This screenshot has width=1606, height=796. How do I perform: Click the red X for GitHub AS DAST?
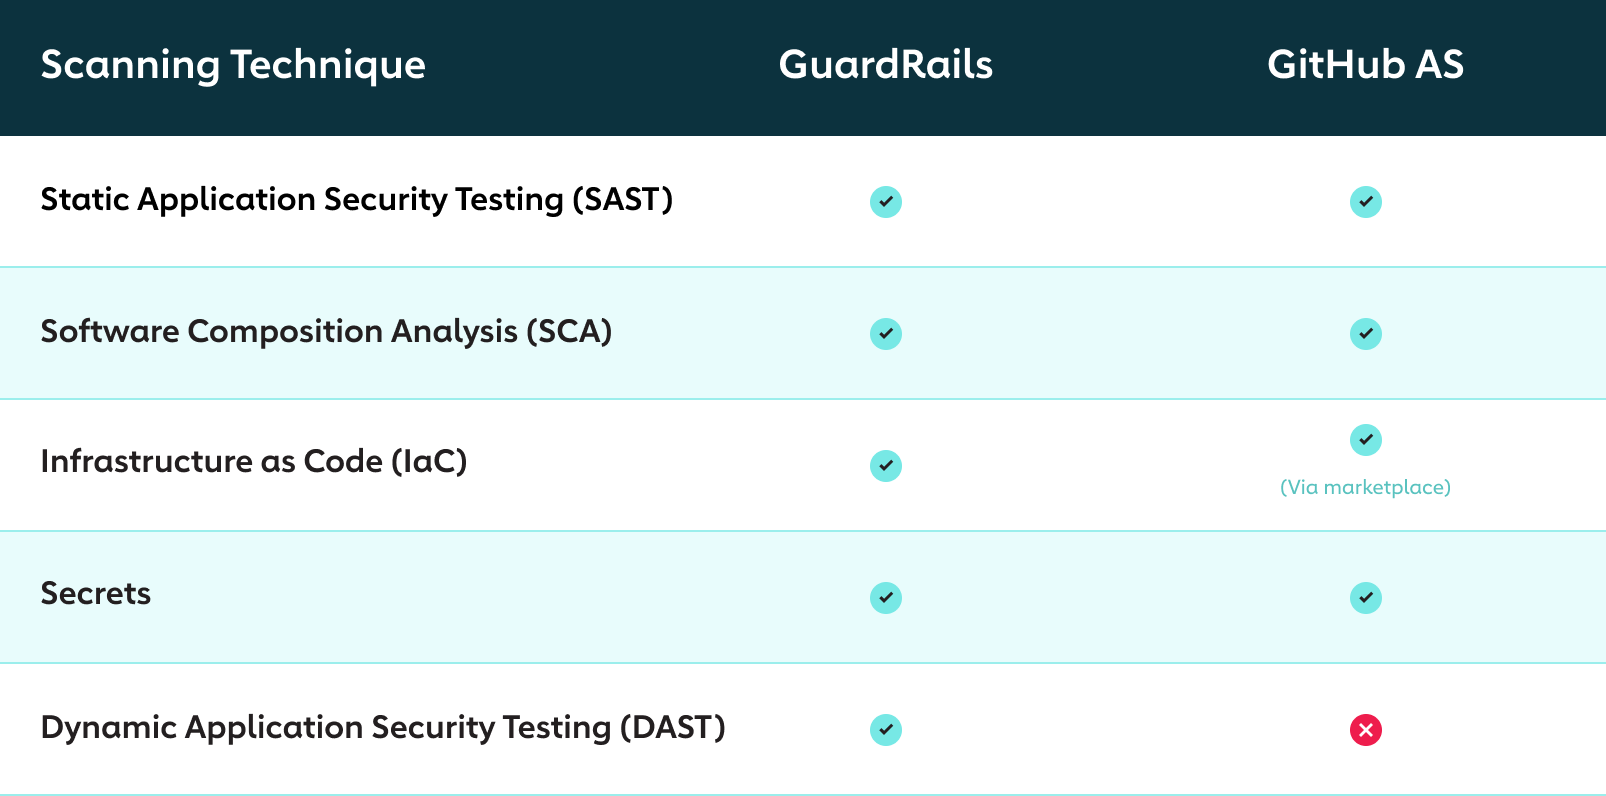click(x=1366, y=730)
